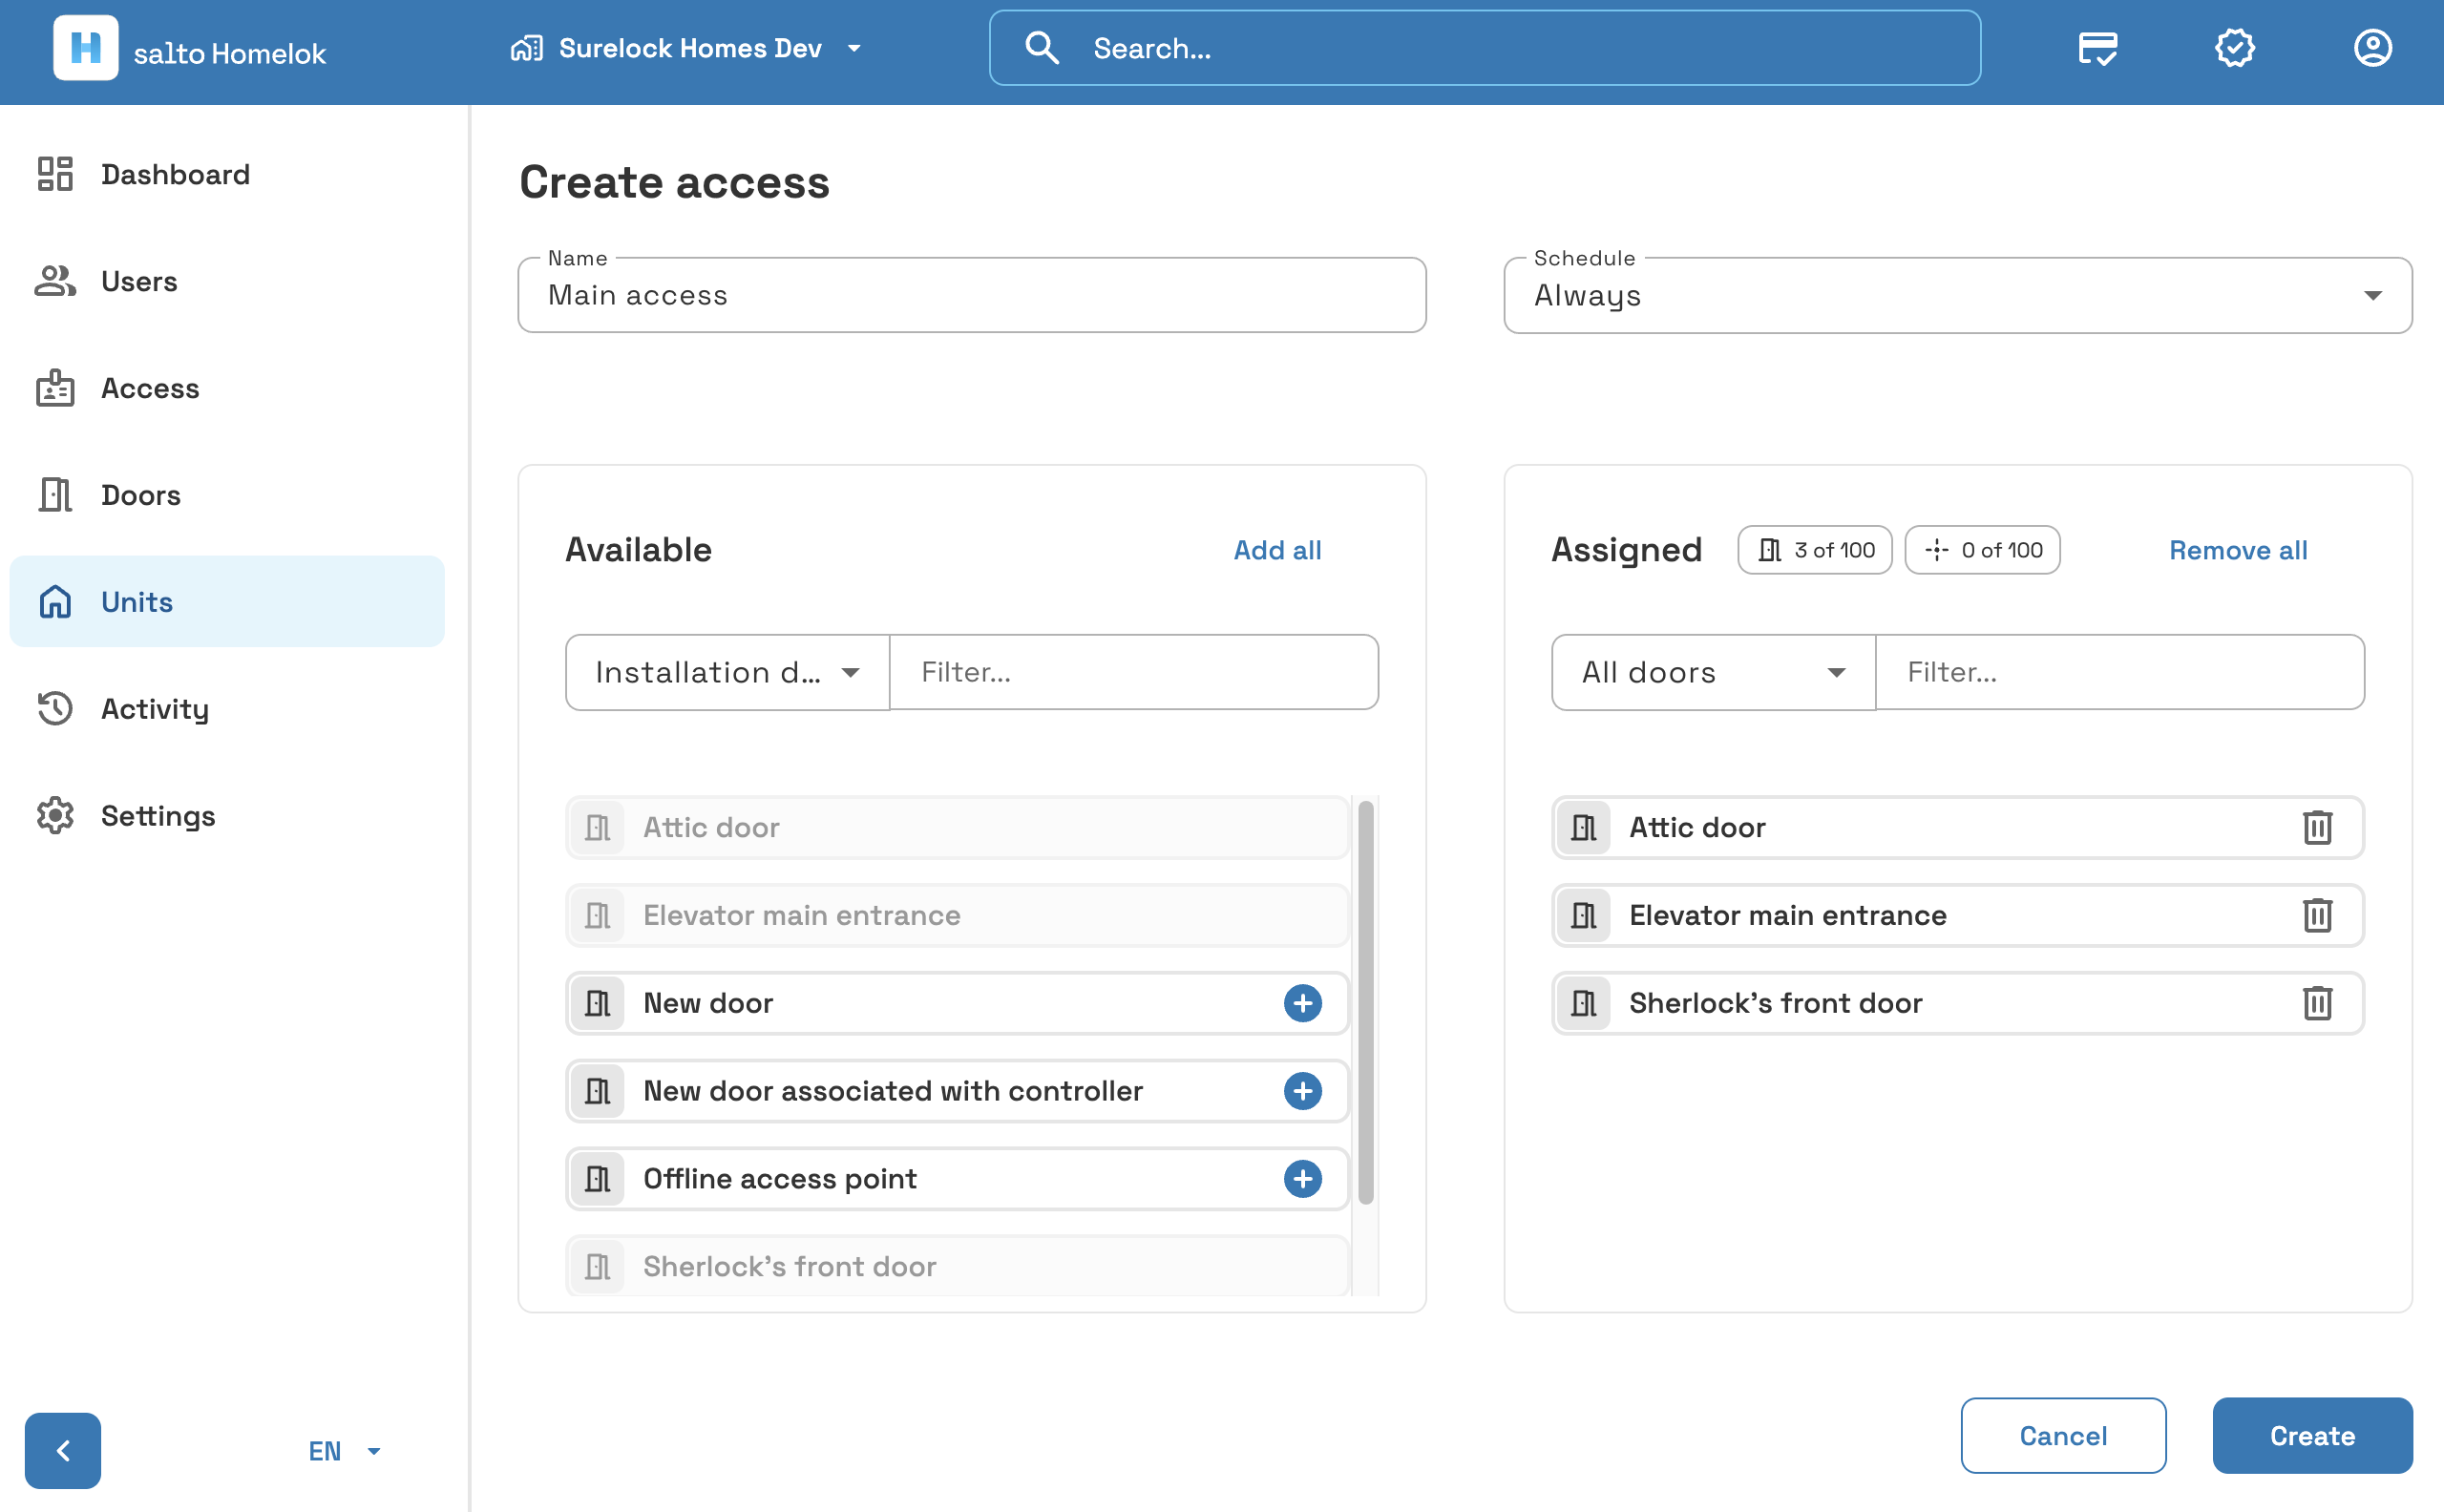Go to Dashboard in sidebar
The height and width of the screenshot is (1512, 2444).
[x=227, y=174]
